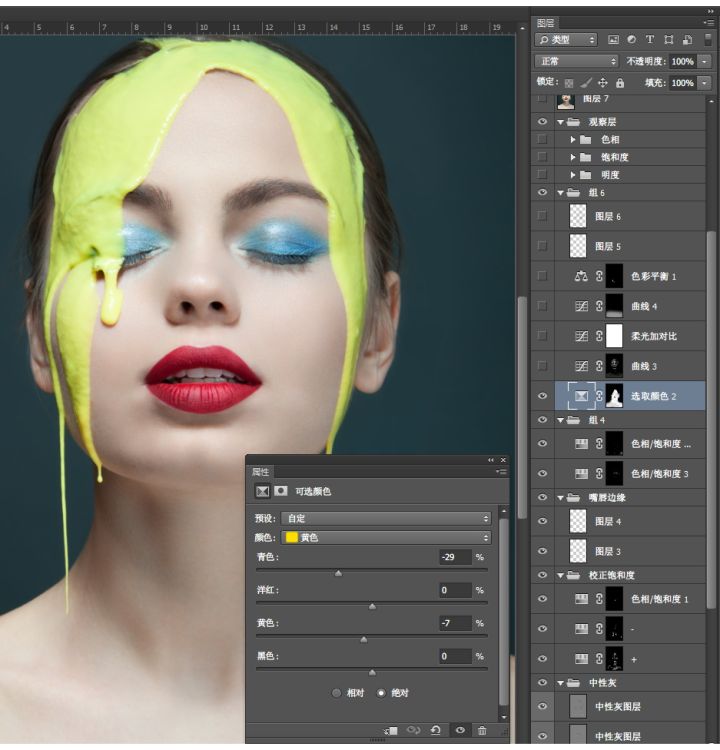Collapse the 组 6 group

pyautogui.click(x=560, y=193)
